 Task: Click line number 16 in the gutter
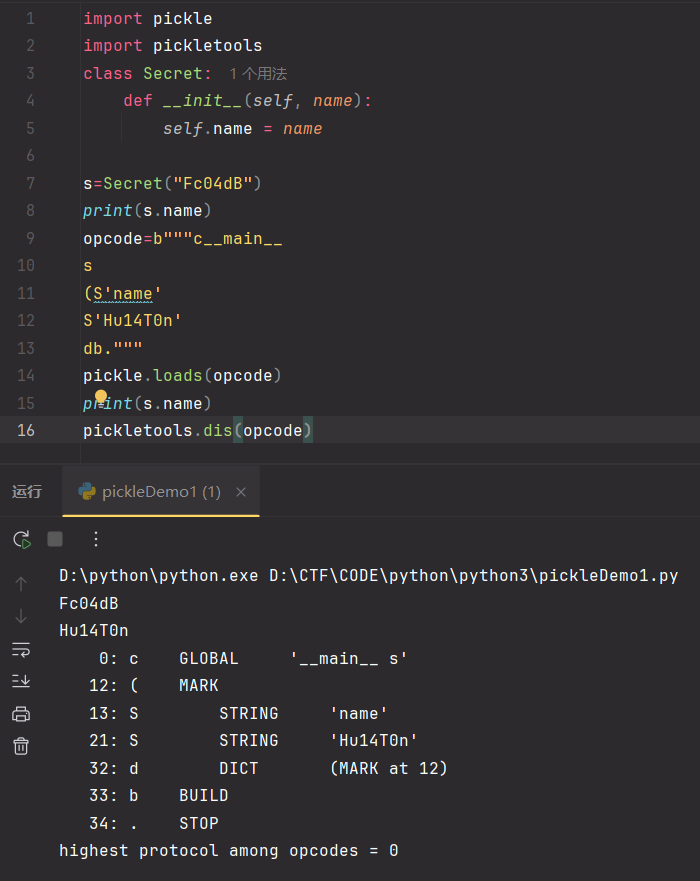pos(26,430)
